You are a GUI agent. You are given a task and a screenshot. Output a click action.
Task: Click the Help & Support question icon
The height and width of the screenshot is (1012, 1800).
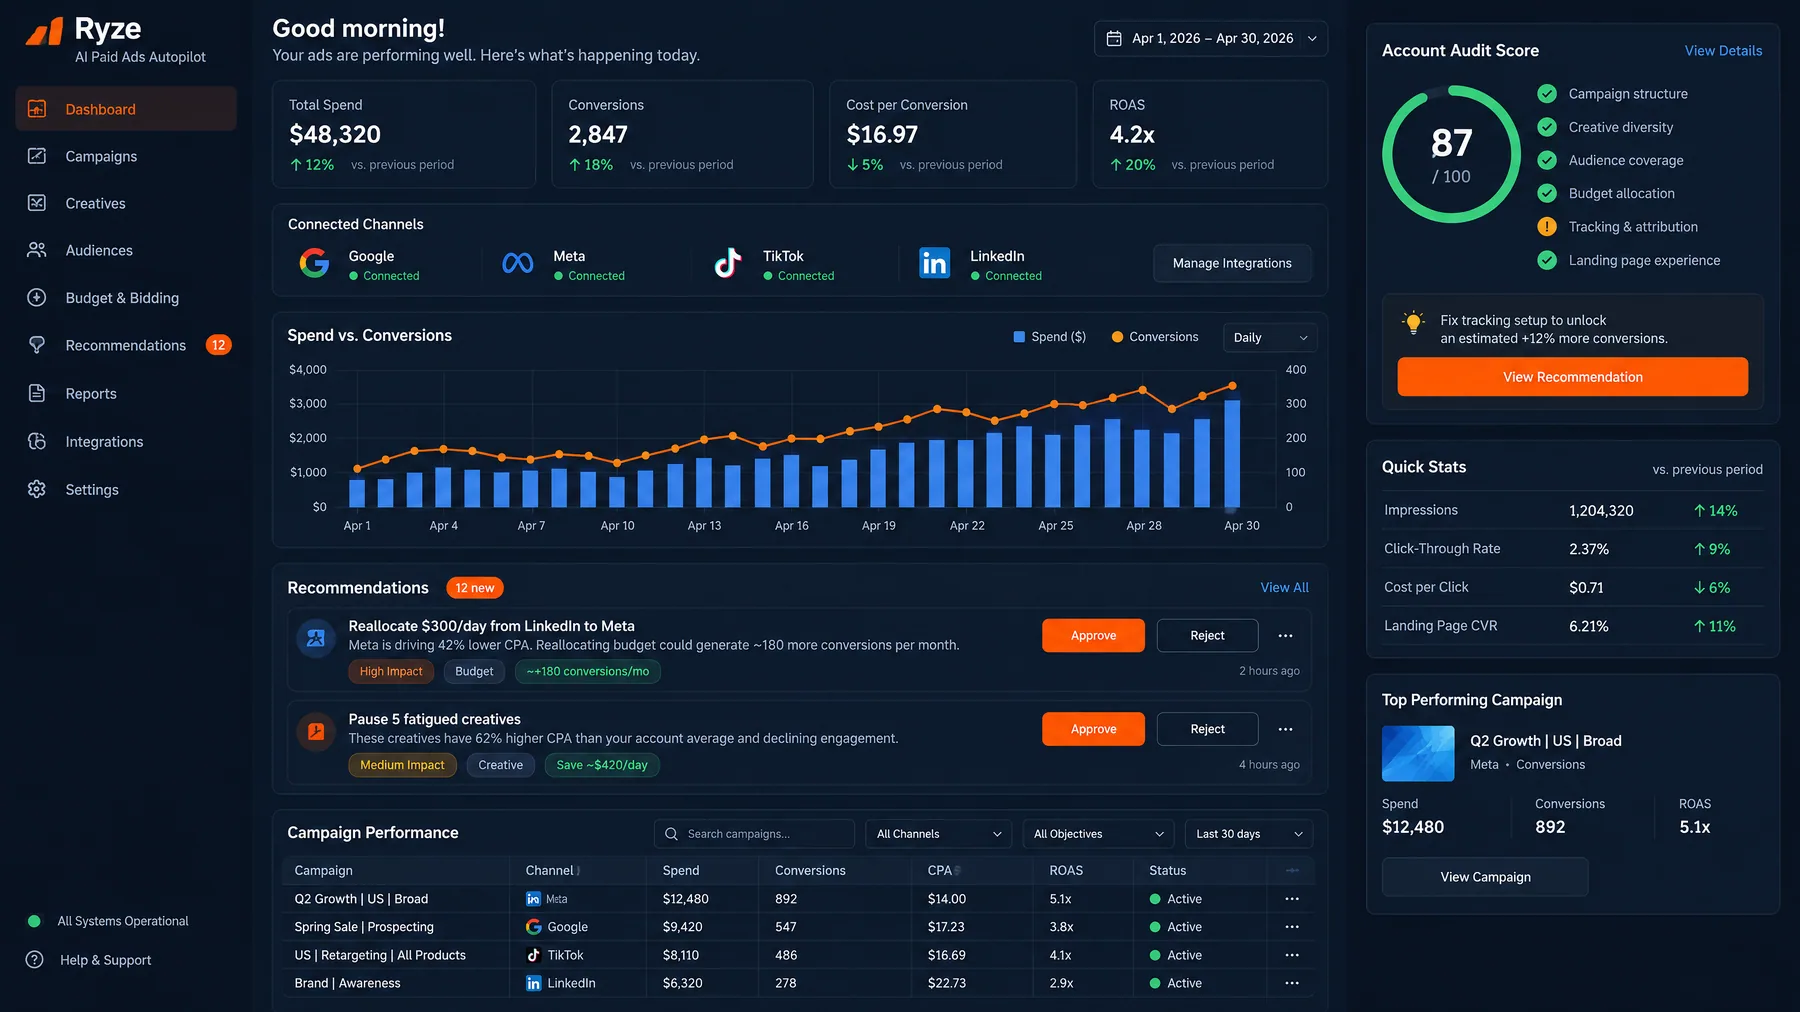click(x=35, y=960)
